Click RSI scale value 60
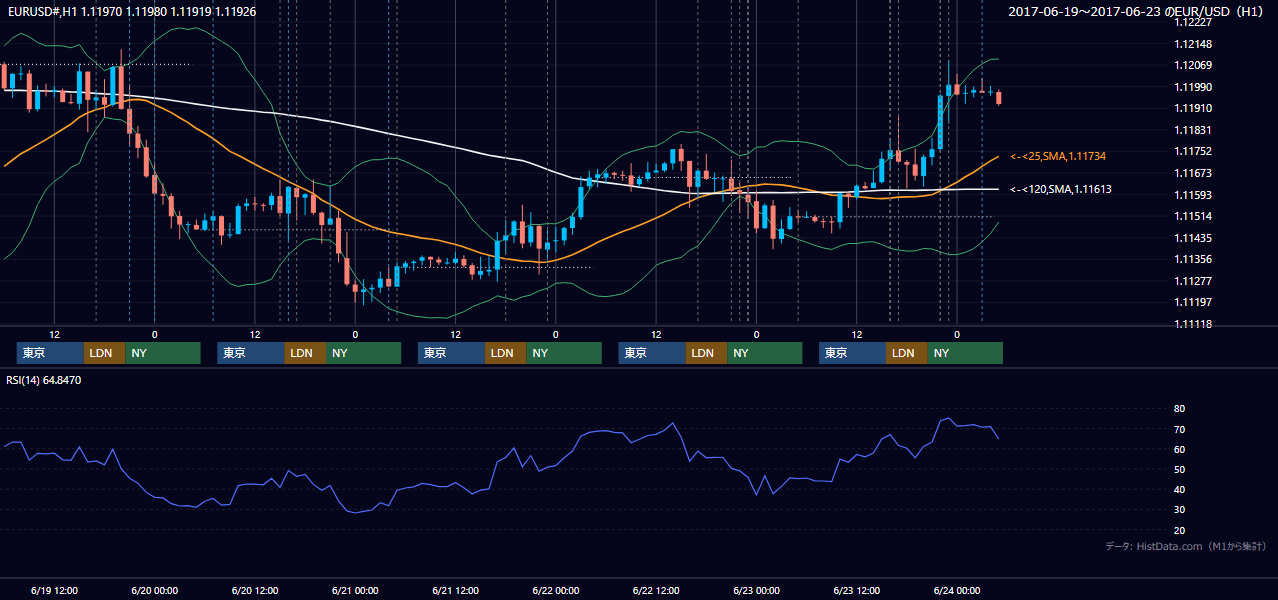 1179,449
